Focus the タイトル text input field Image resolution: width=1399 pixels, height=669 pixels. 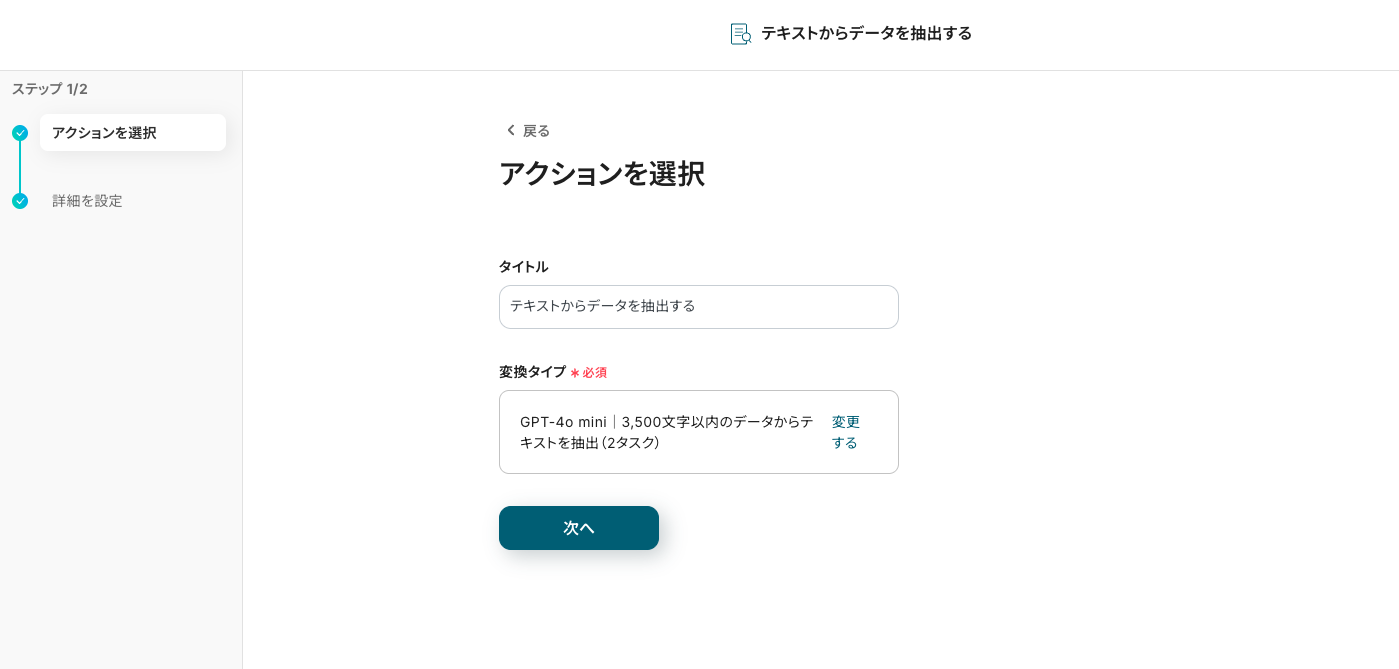click(698, 307)
